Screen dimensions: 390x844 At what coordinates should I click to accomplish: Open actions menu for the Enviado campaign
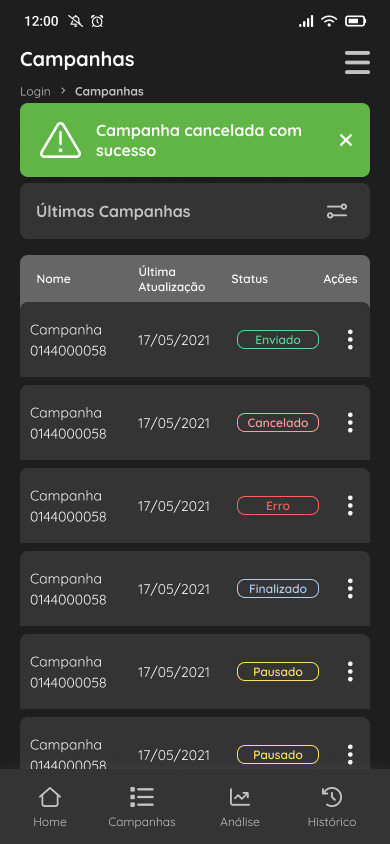[350, 340]
